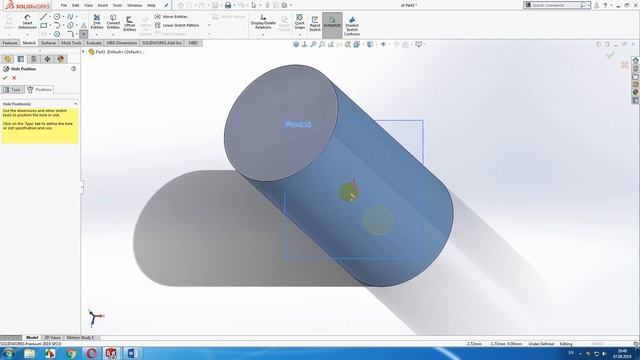The height and width of the screenshot is (360, 640).
Task: Cancel Hole Position with red X
Action: click(14, 78)
